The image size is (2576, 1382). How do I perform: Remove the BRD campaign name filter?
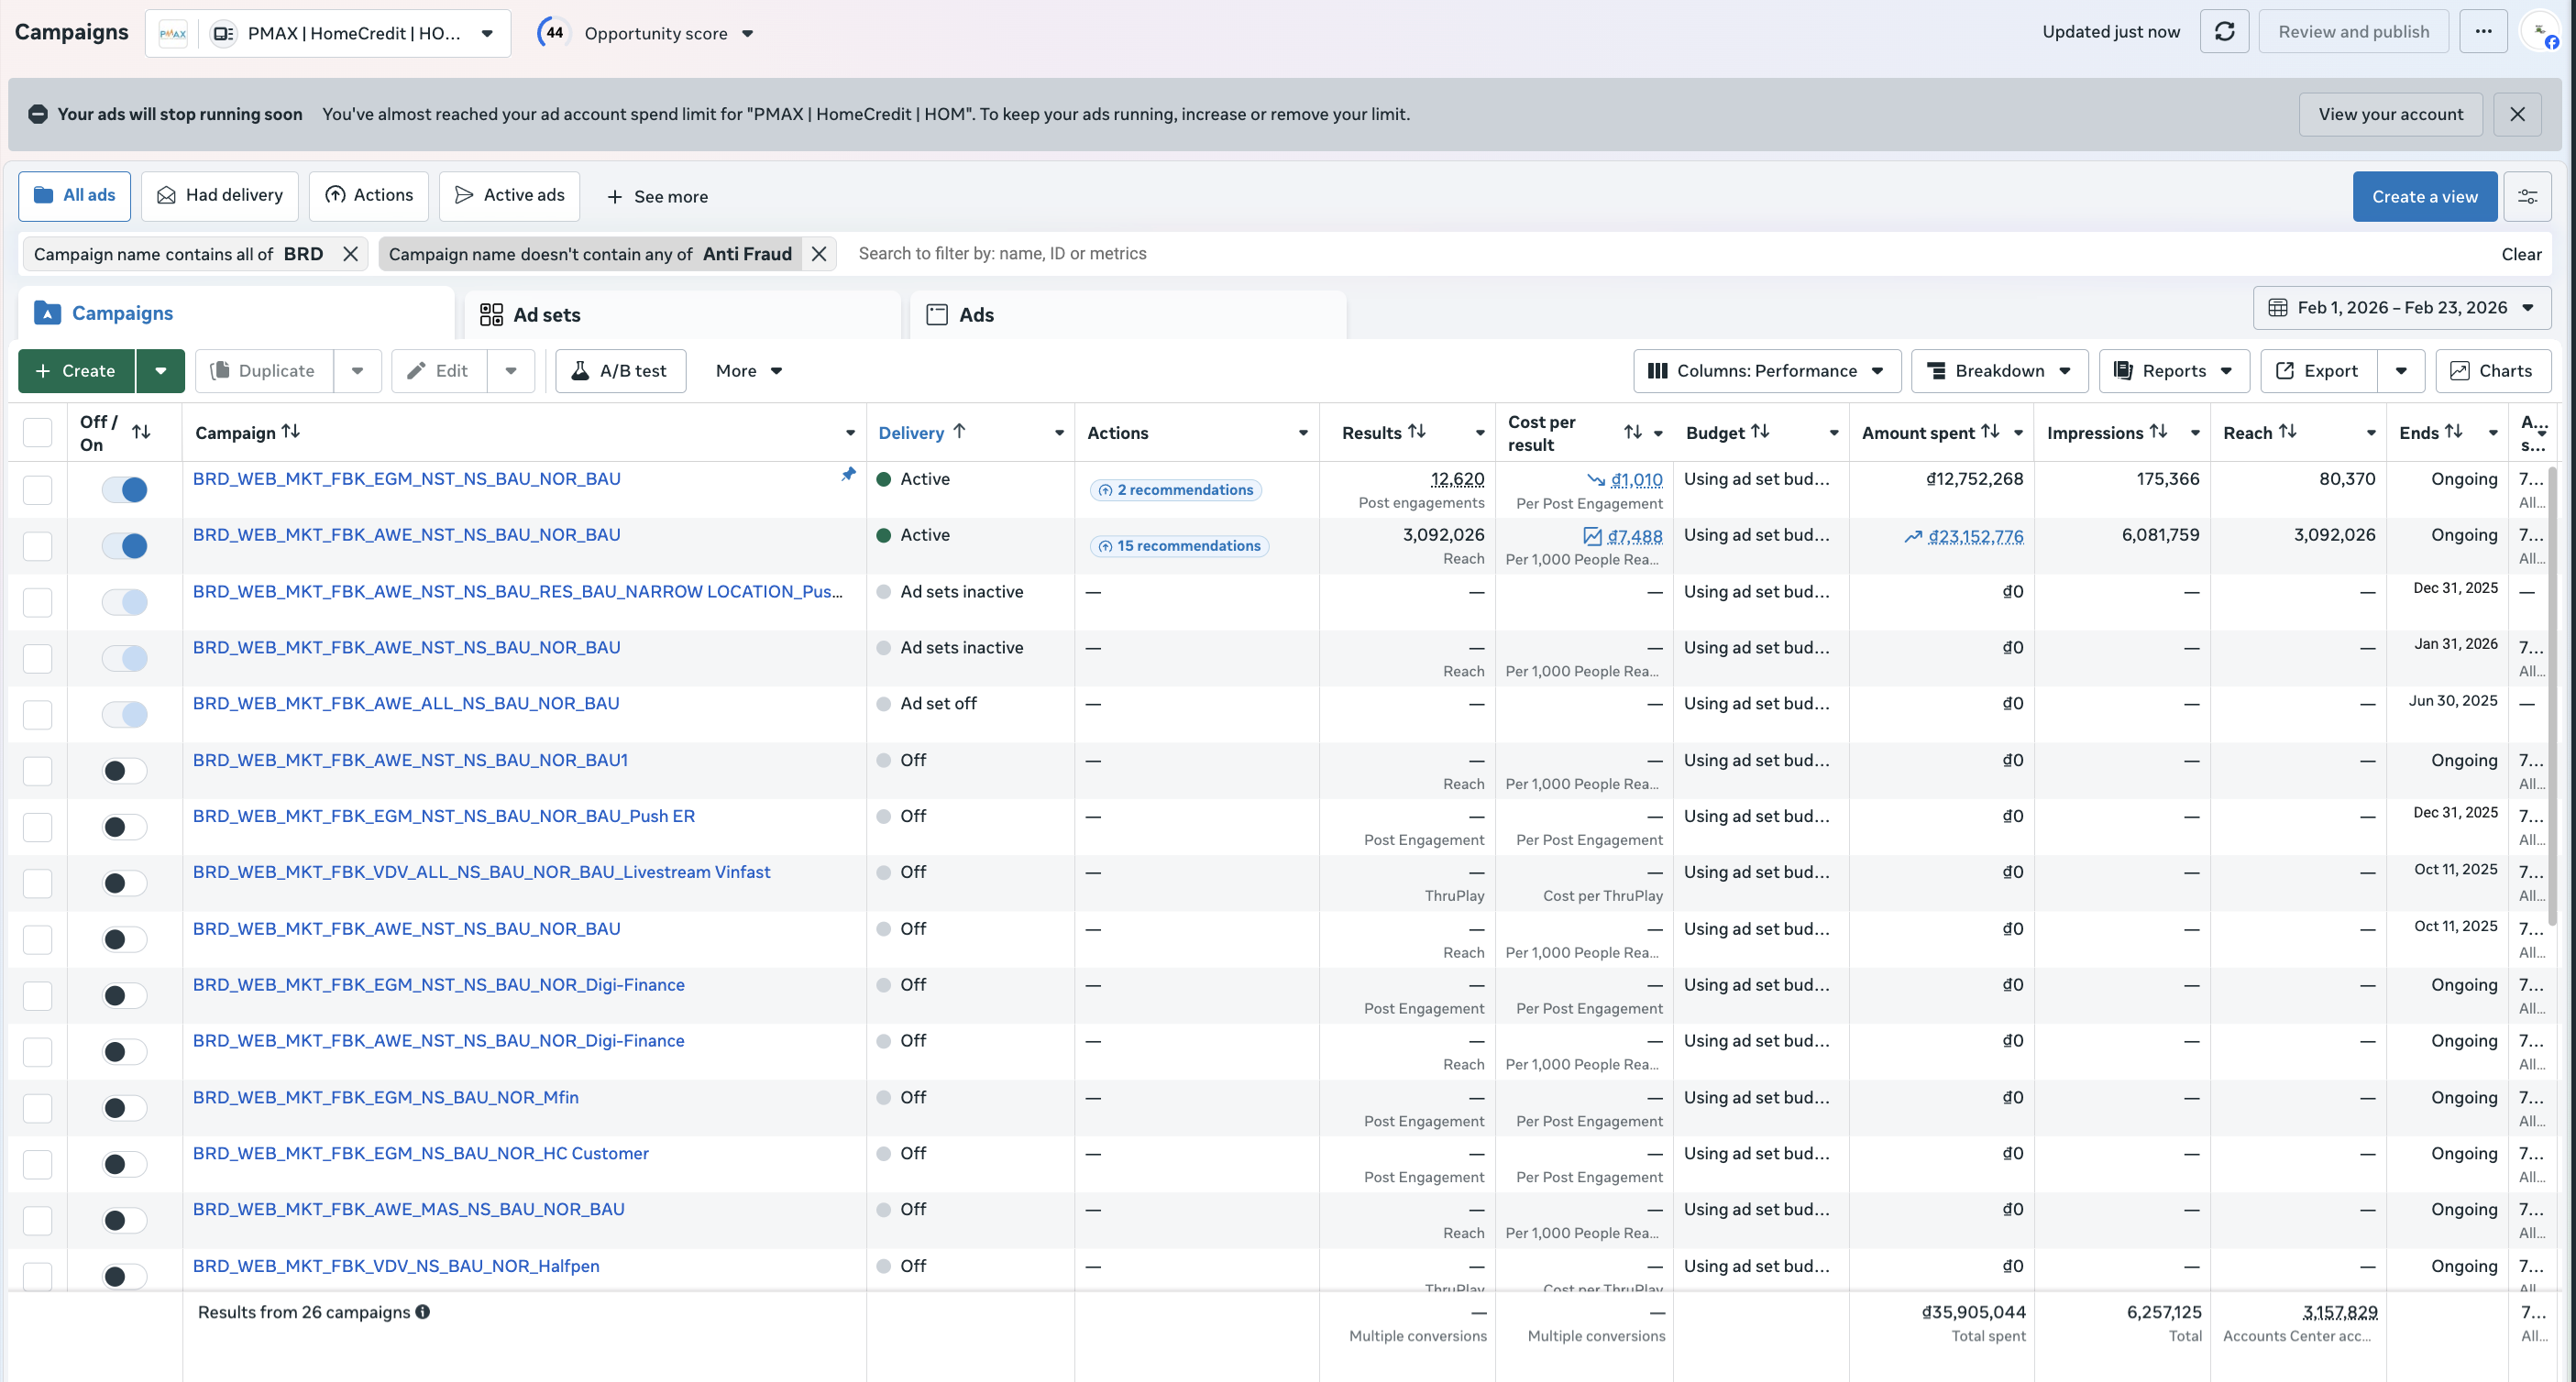coord(350,254)
